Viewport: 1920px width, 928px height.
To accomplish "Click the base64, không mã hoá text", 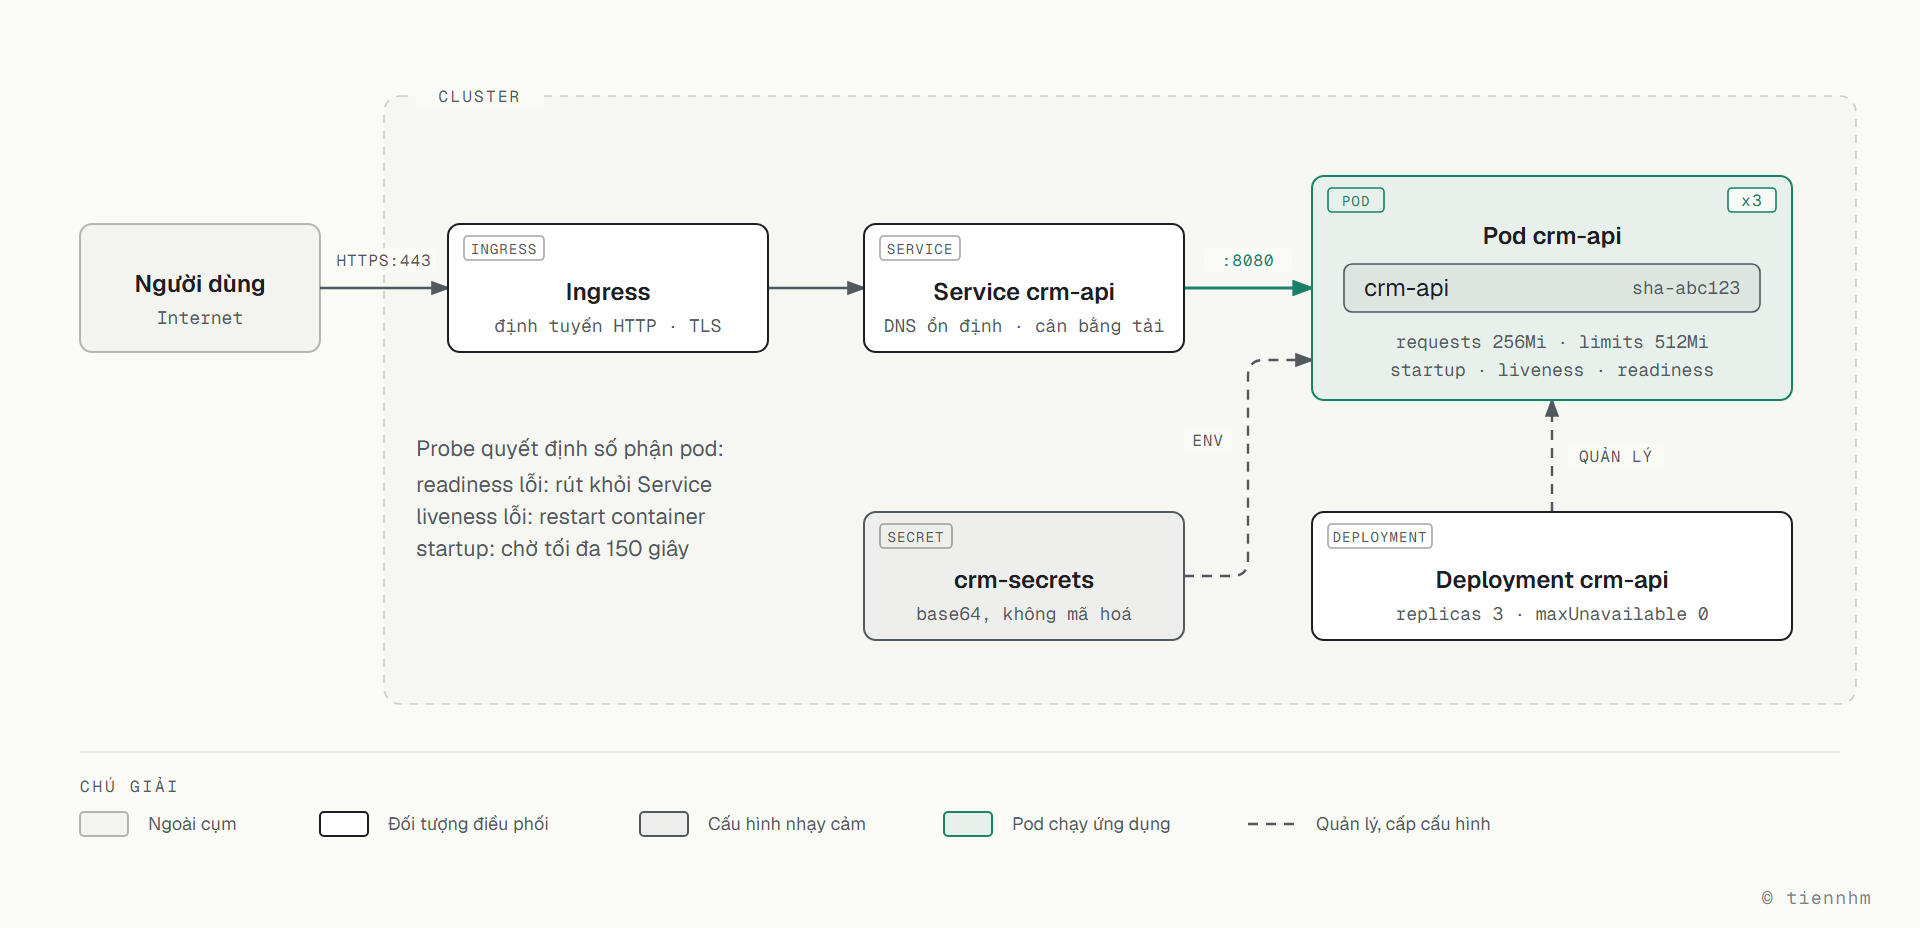I will [x=1024, y=614].
